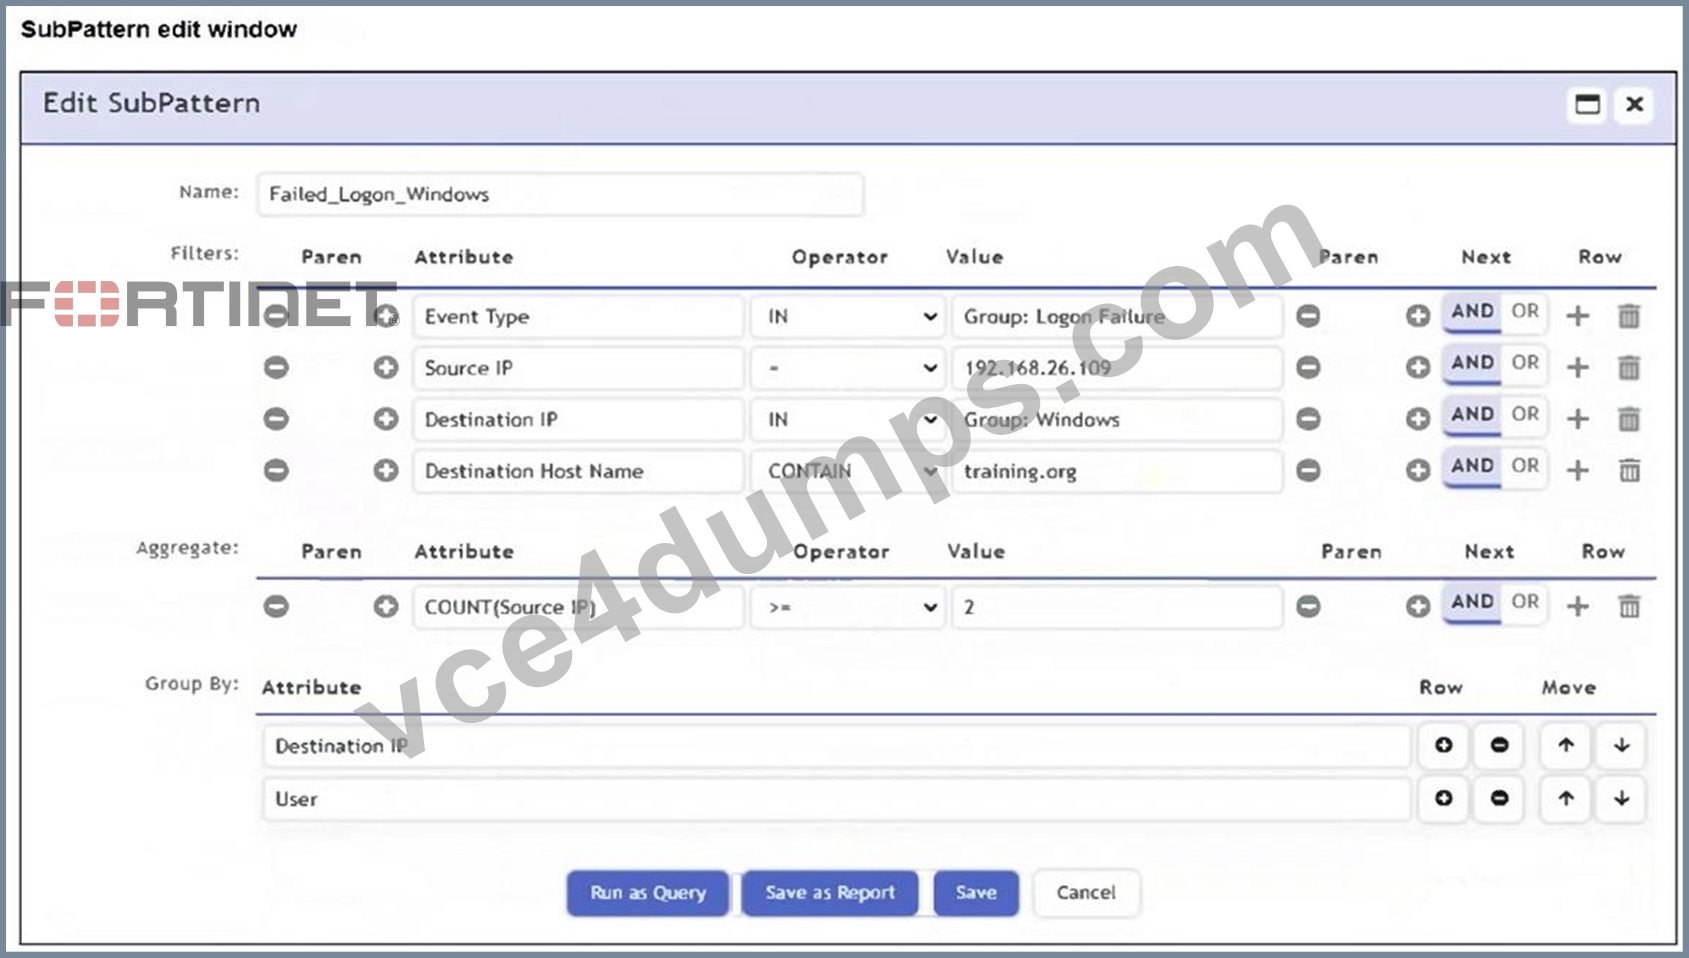Open the Event Type operator dropdown
Image resolution: width=1689 pixels, height=958 pixels.
848,317
